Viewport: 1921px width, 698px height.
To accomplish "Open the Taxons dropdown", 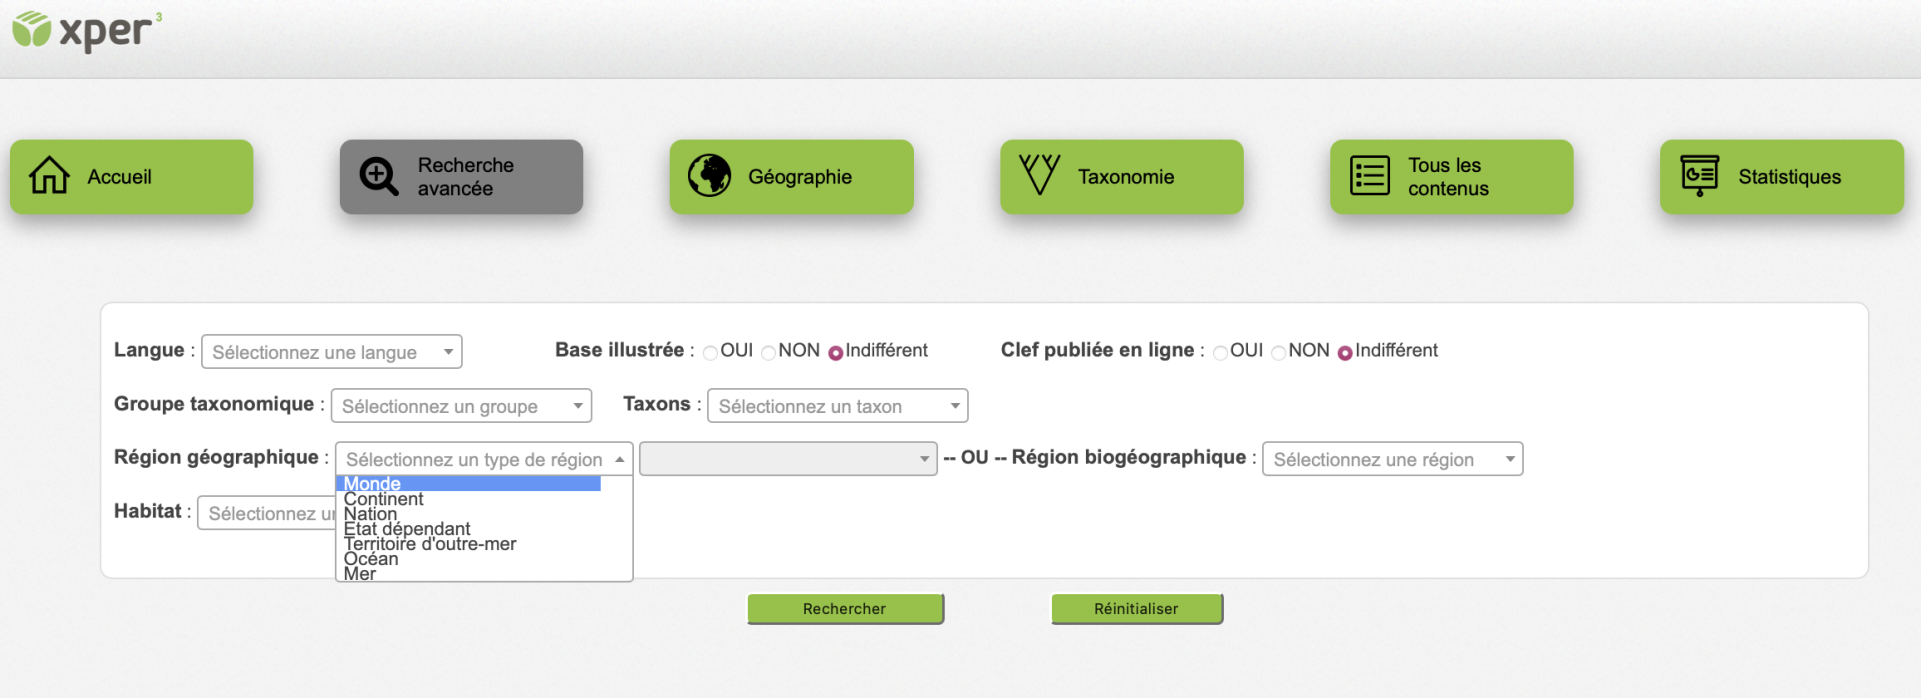I will [x=837, y=406].
